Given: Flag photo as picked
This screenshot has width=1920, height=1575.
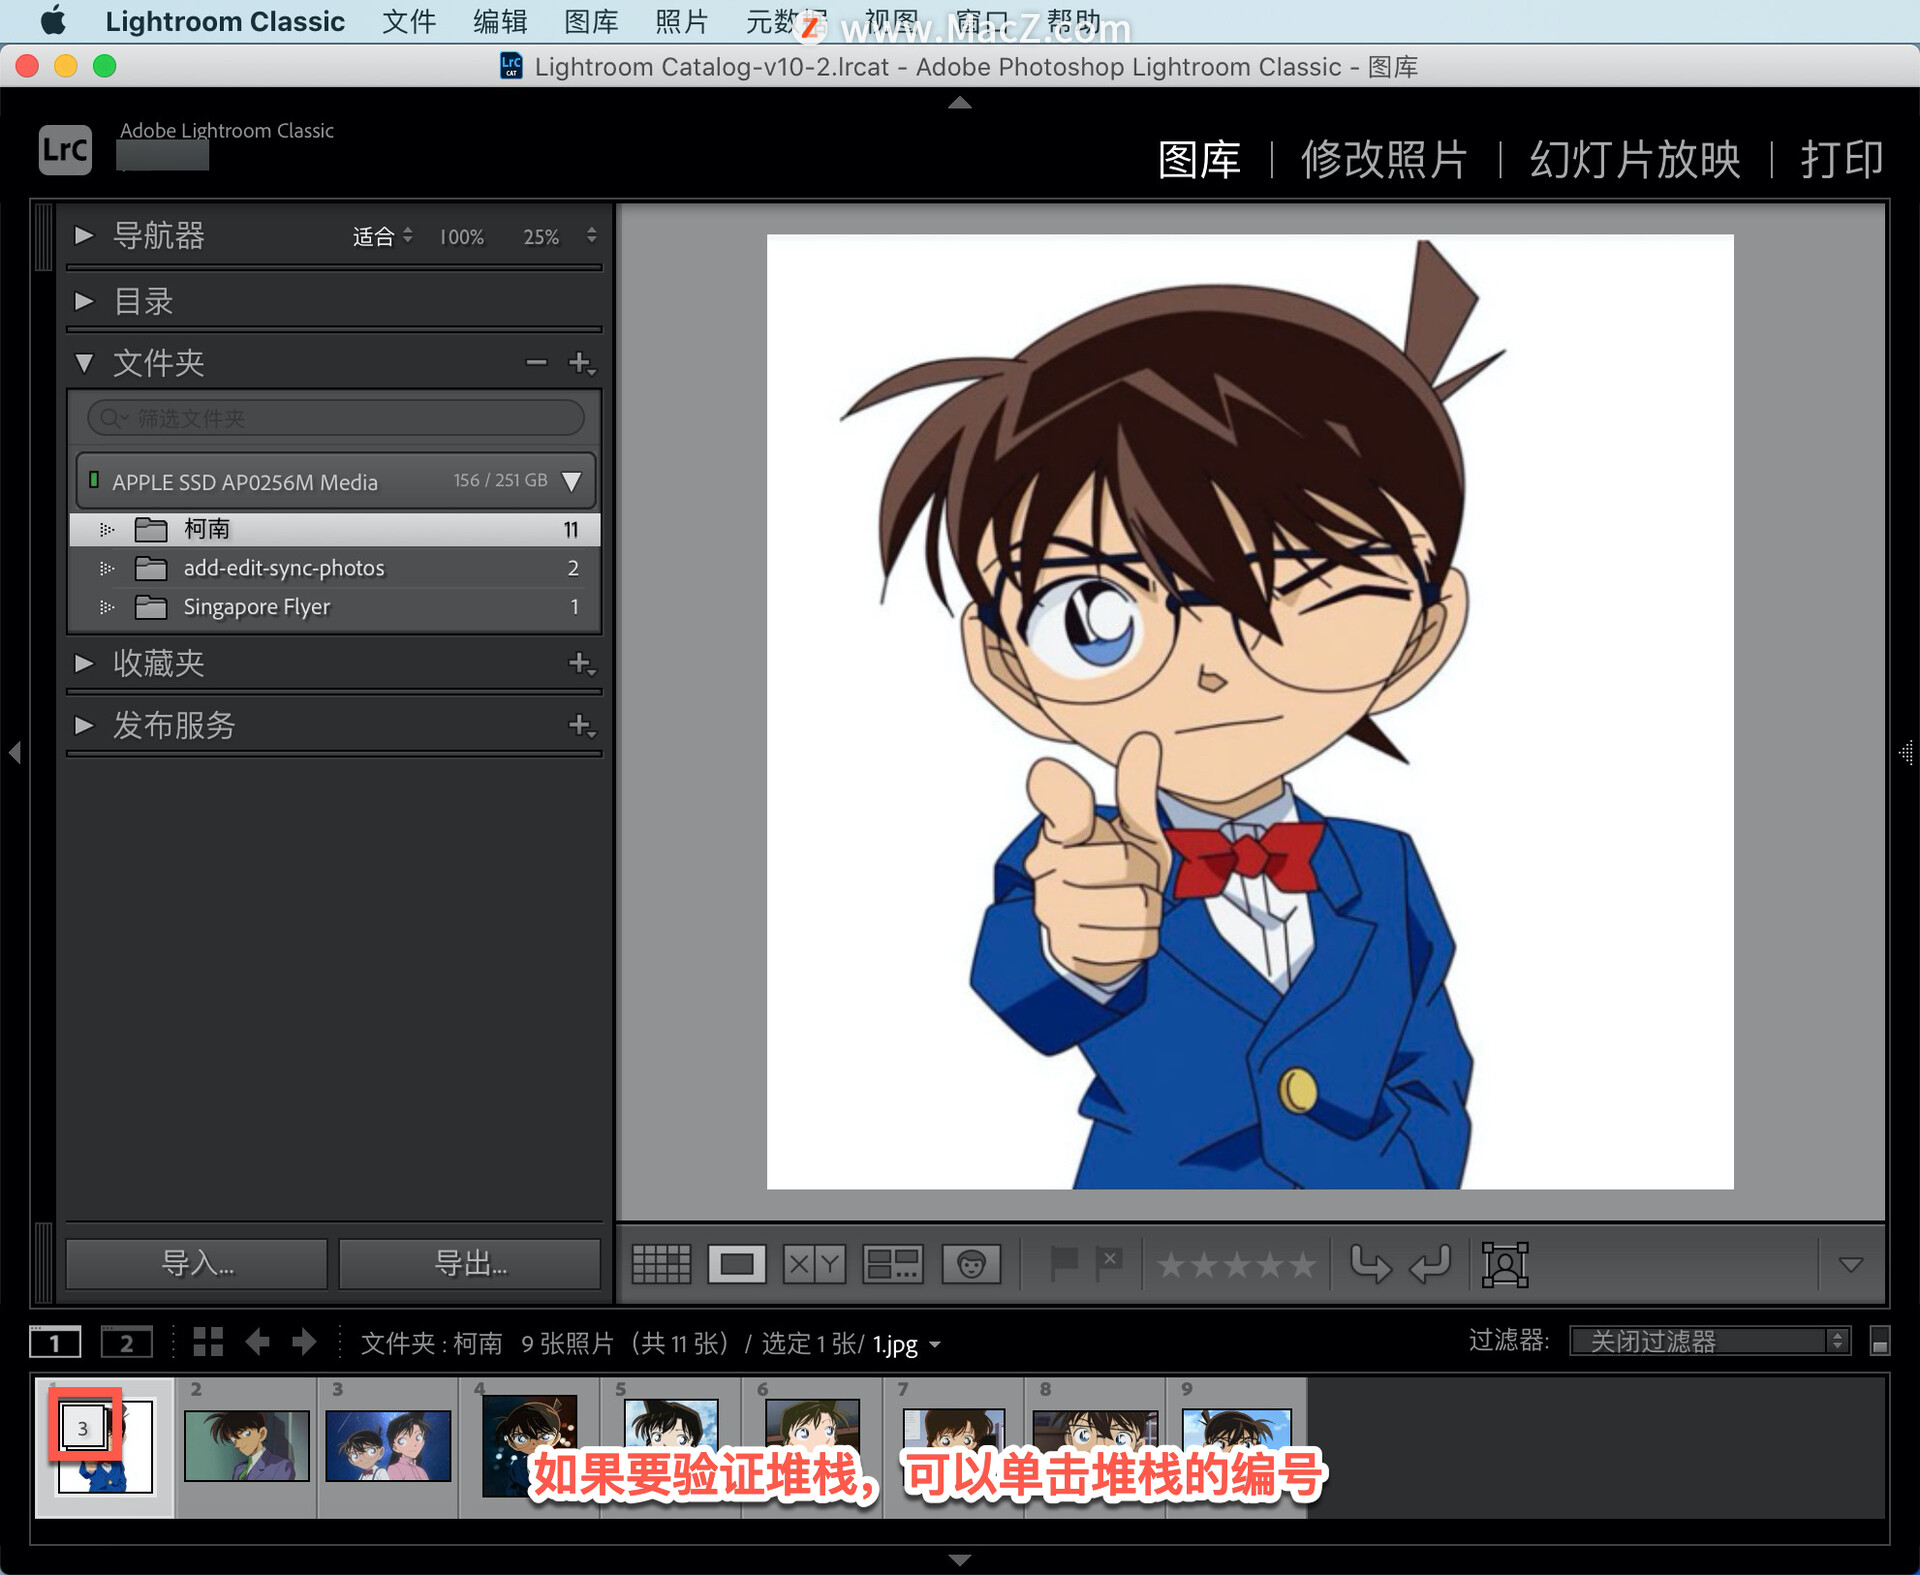Looking at the screenshot, I should tap(1063, 1265).
